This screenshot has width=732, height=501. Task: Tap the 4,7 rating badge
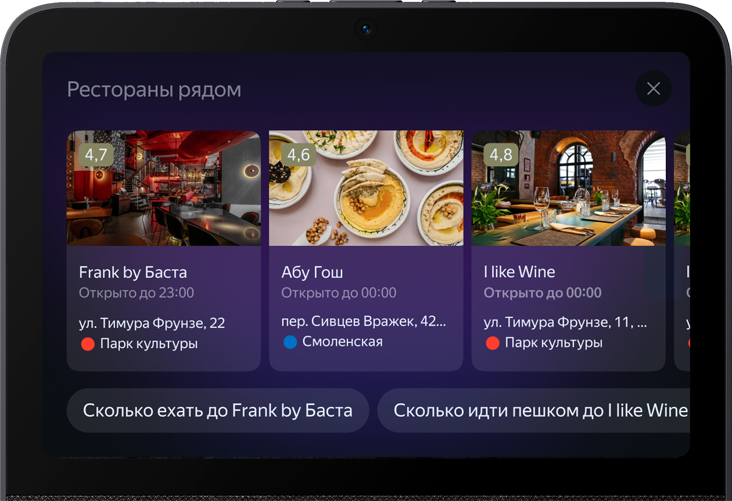tap(96, 154)
